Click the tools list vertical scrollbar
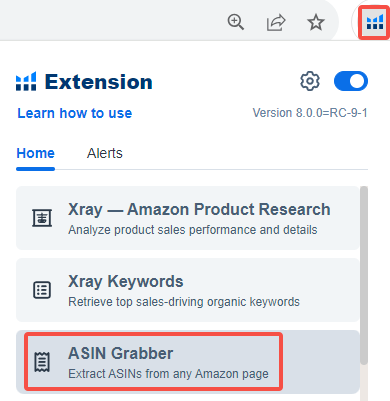The image size is (390, 401). pos(364,275)
